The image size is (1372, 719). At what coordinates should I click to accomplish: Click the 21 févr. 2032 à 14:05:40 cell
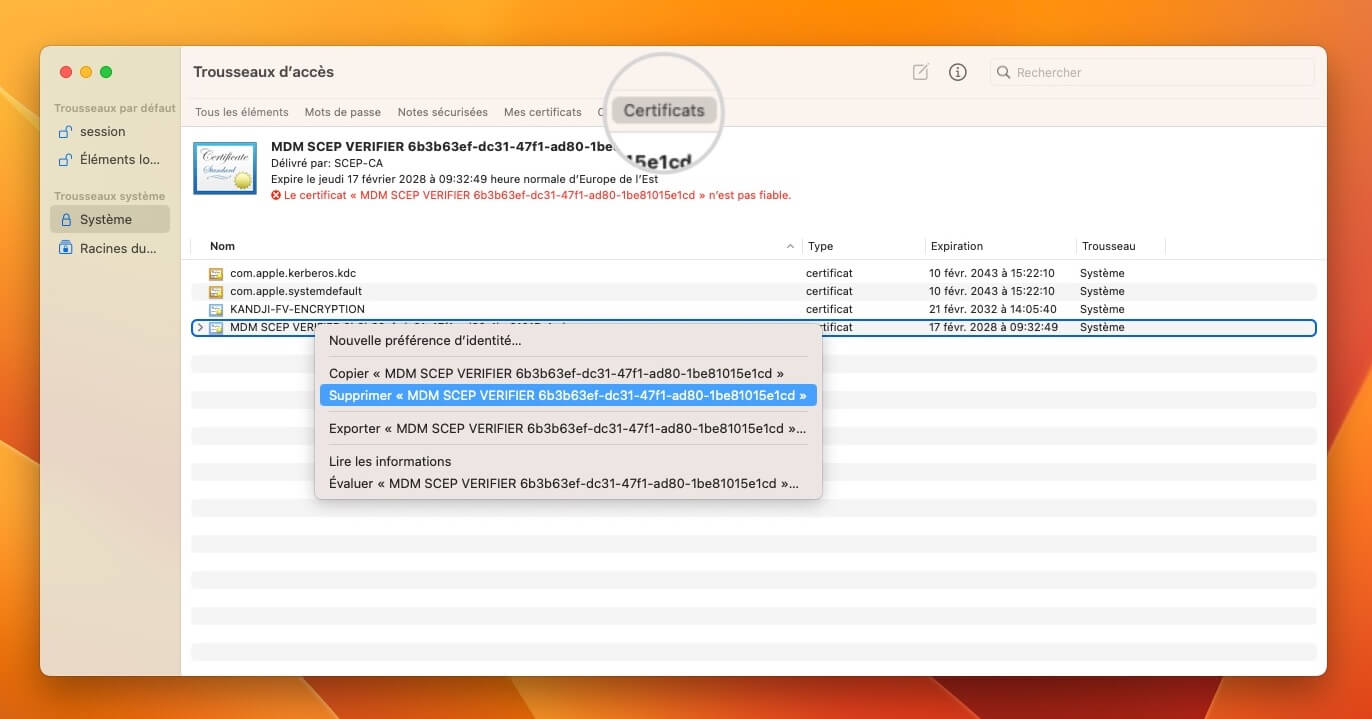coord(993,309)
